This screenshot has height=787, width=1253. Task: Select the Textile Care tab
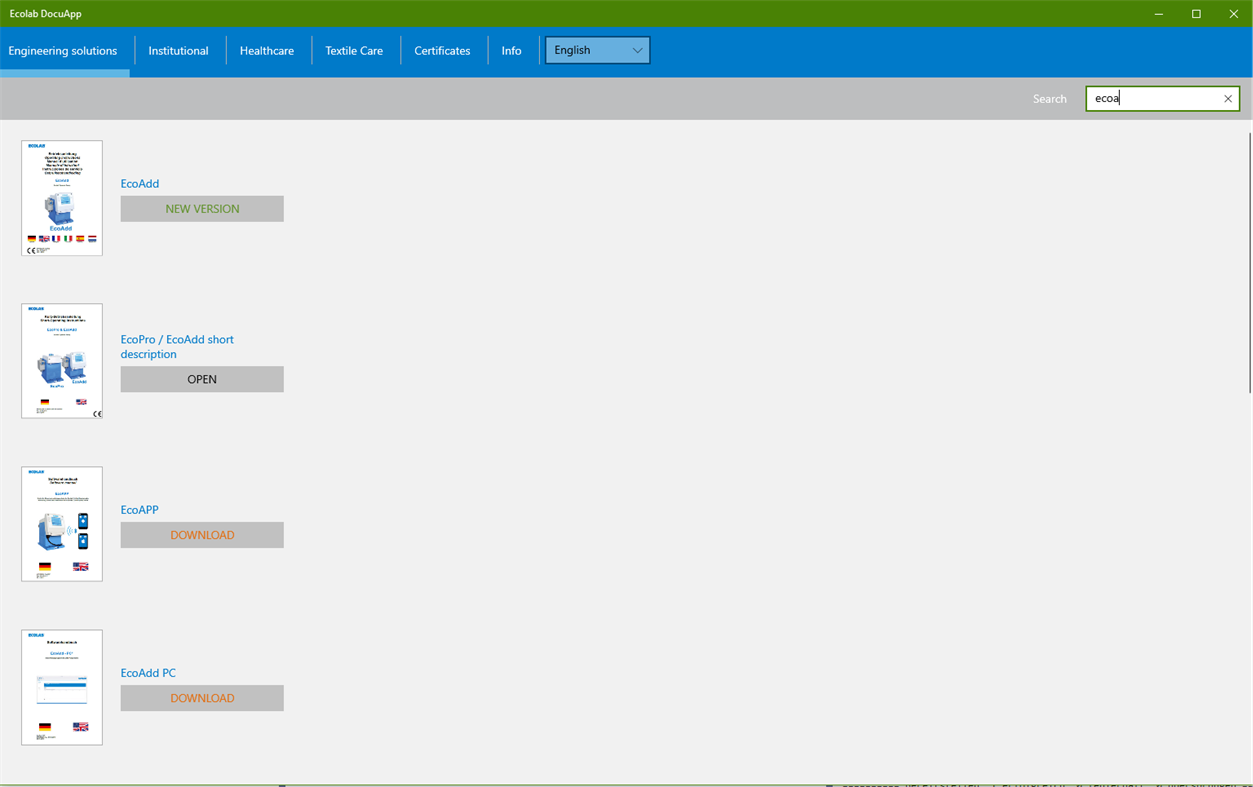[354, 50]
